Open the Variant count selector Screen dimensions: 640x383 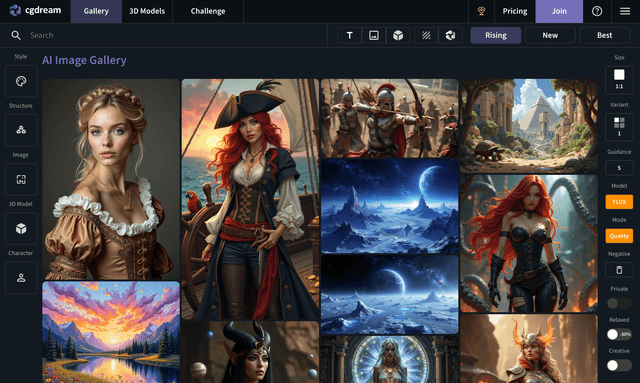click(619, 127)
